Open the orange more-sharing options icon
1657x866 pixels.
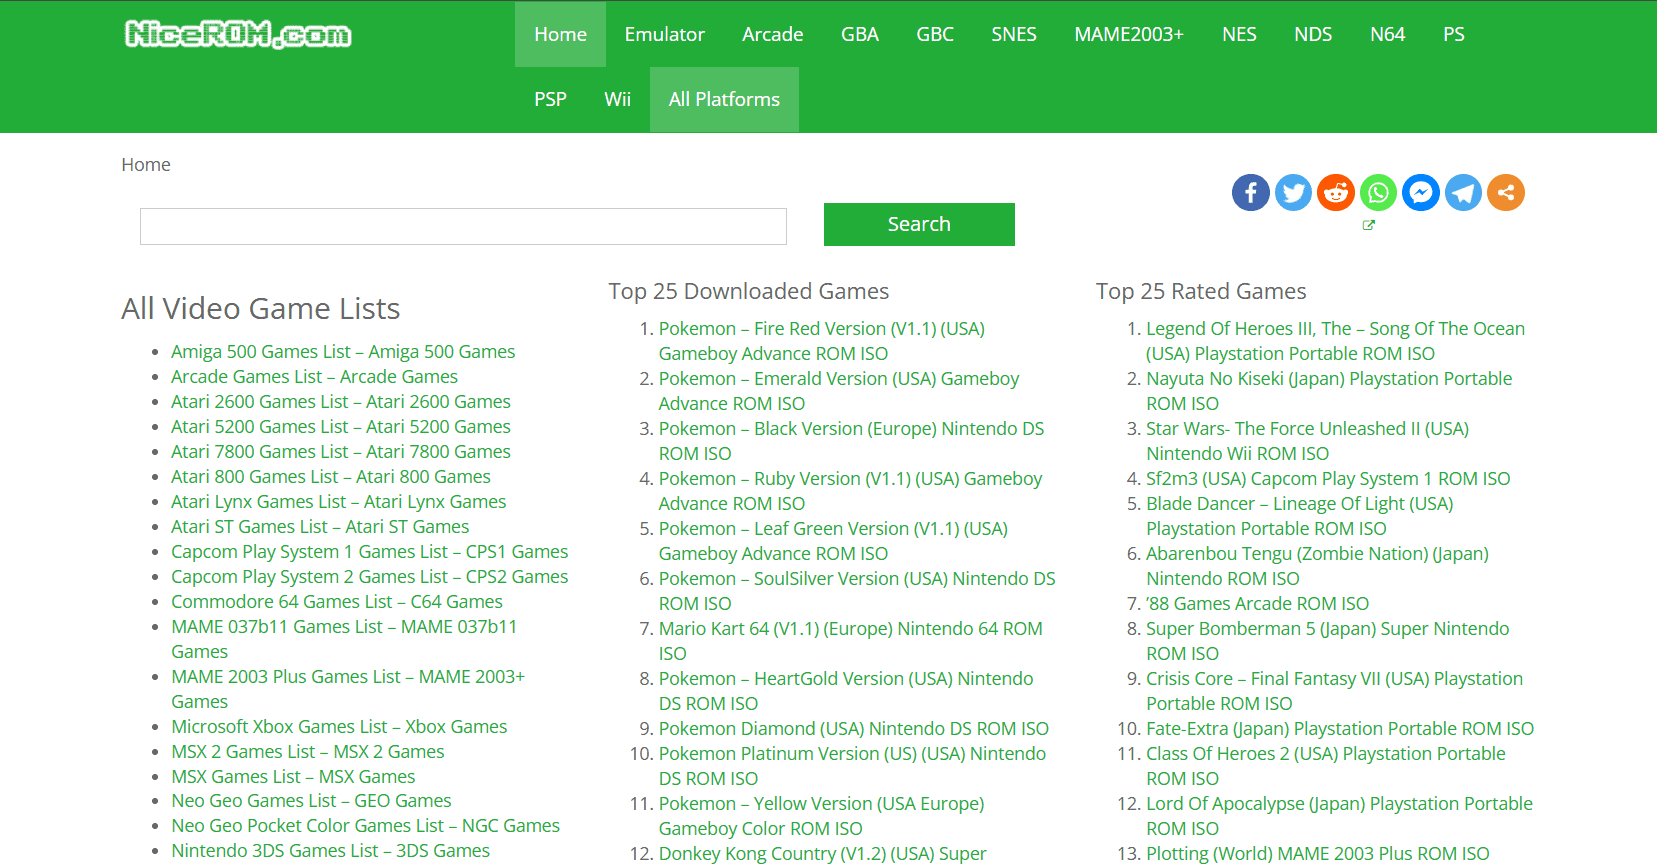click(1506, 192)
